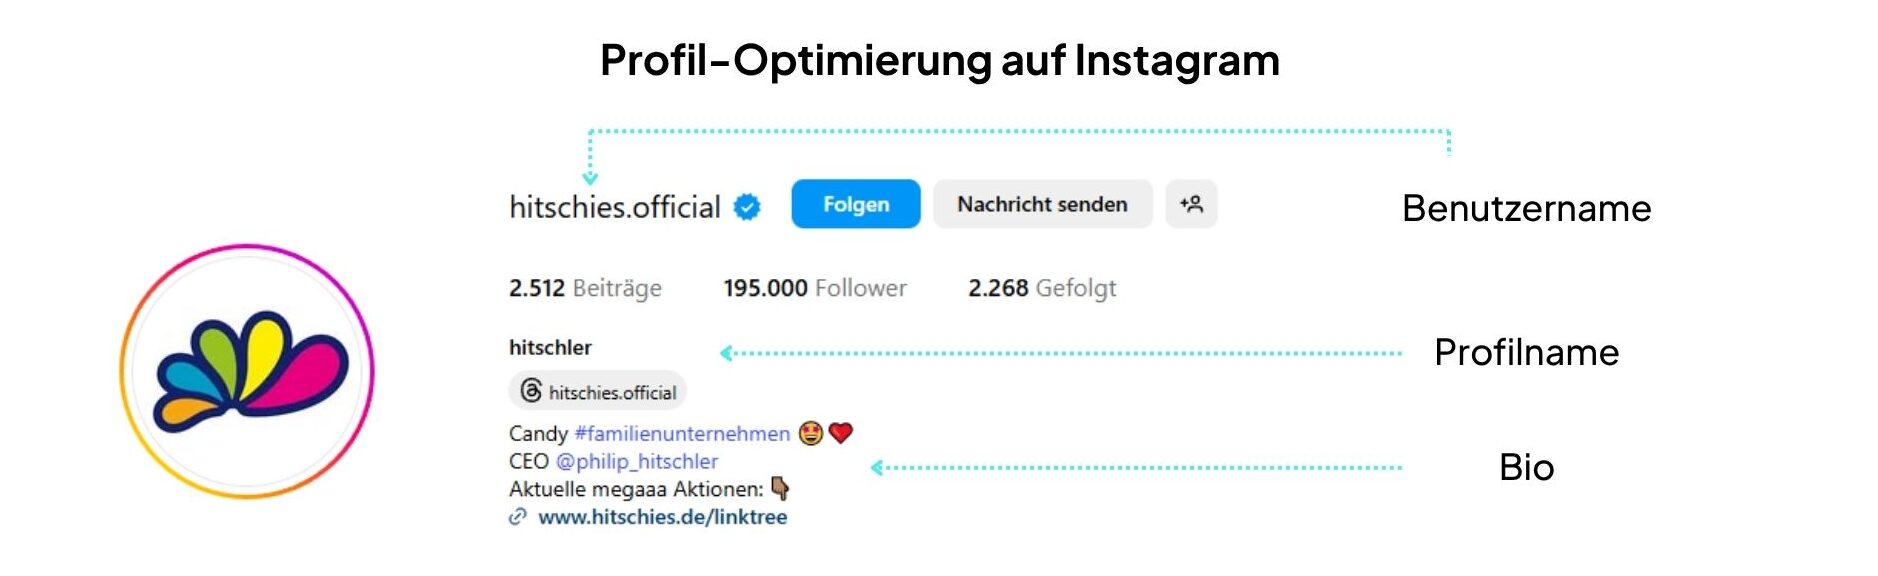
Task: Click the 195.000 Follower count
Action: [815, 288]
